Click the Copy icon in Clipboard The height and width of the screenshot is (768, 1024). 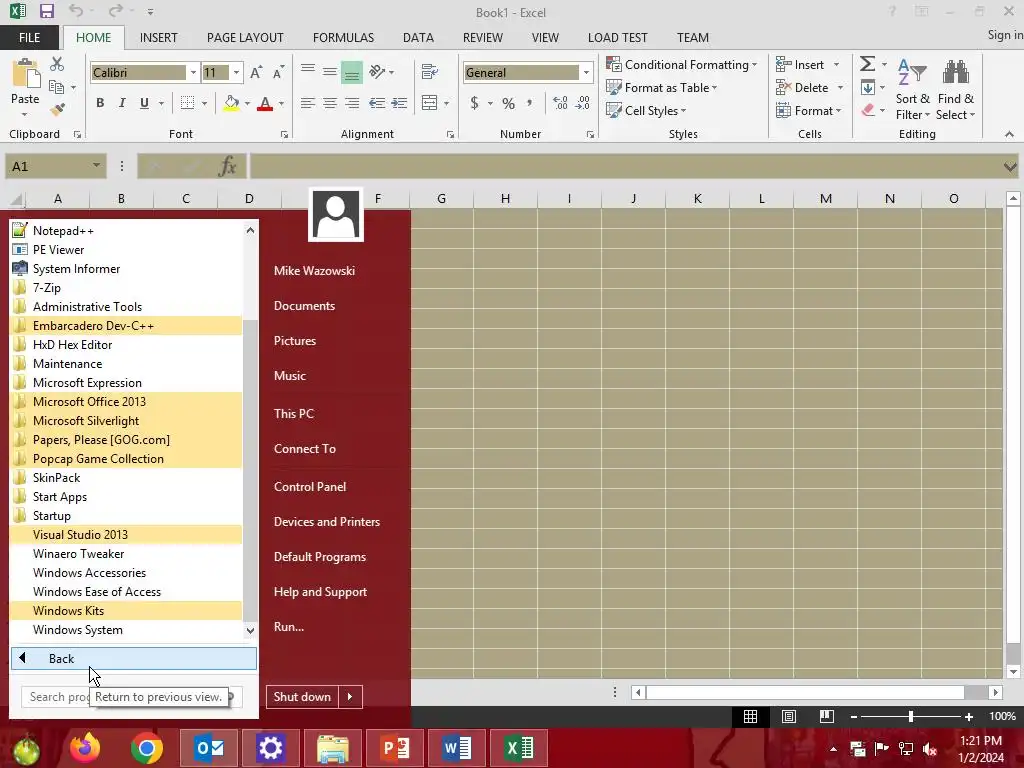tap(57, 87)
